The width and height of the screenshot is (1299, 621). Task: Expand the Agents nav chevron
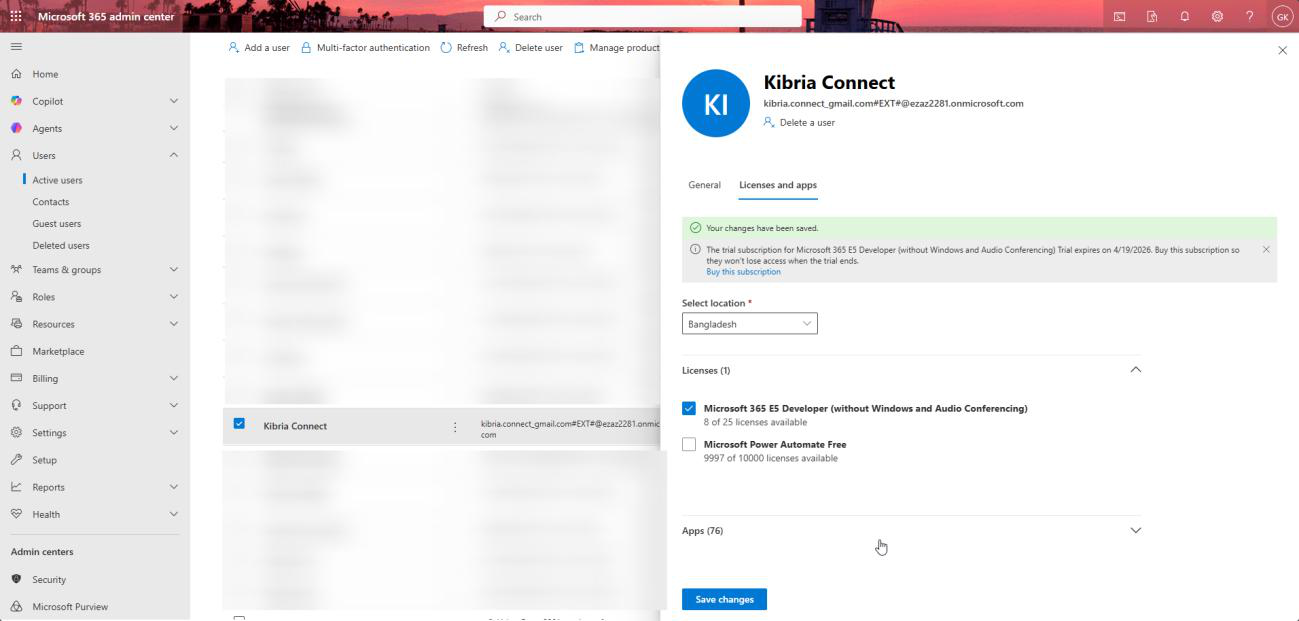tap(174, 128)
